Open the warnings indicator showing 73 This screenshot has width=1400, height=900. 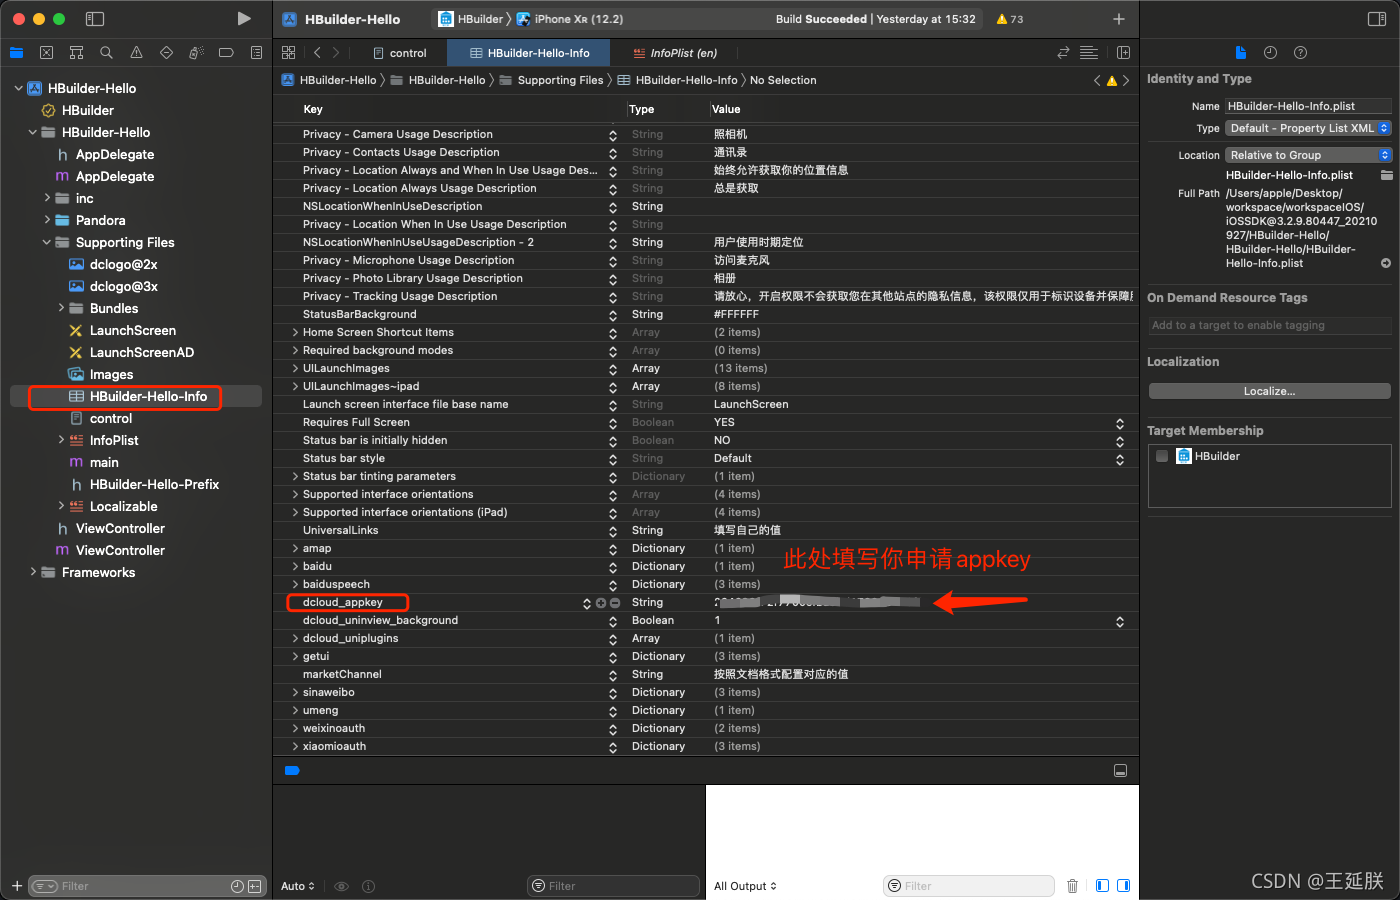(1010, 19)
